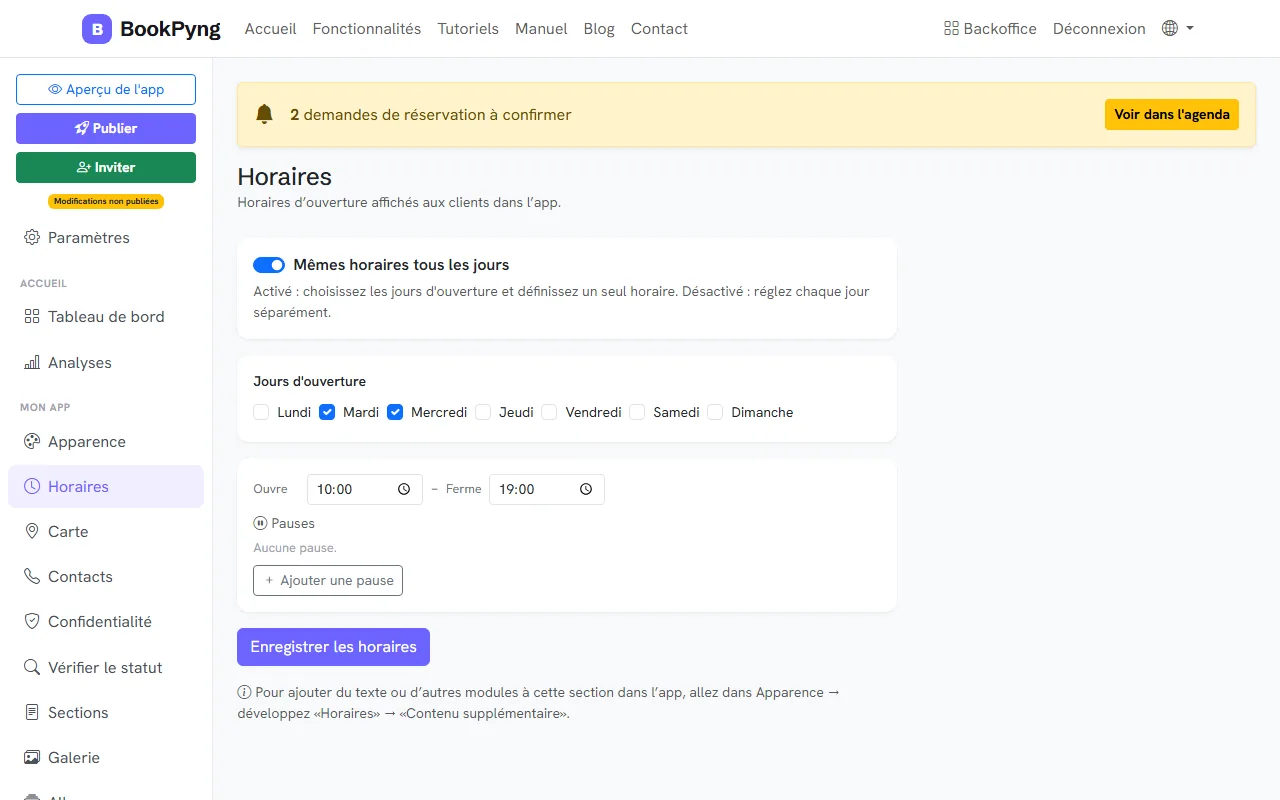Click the Sections document icon
This screenshot has width=1280, height=800.
click(x=32, y=712)
